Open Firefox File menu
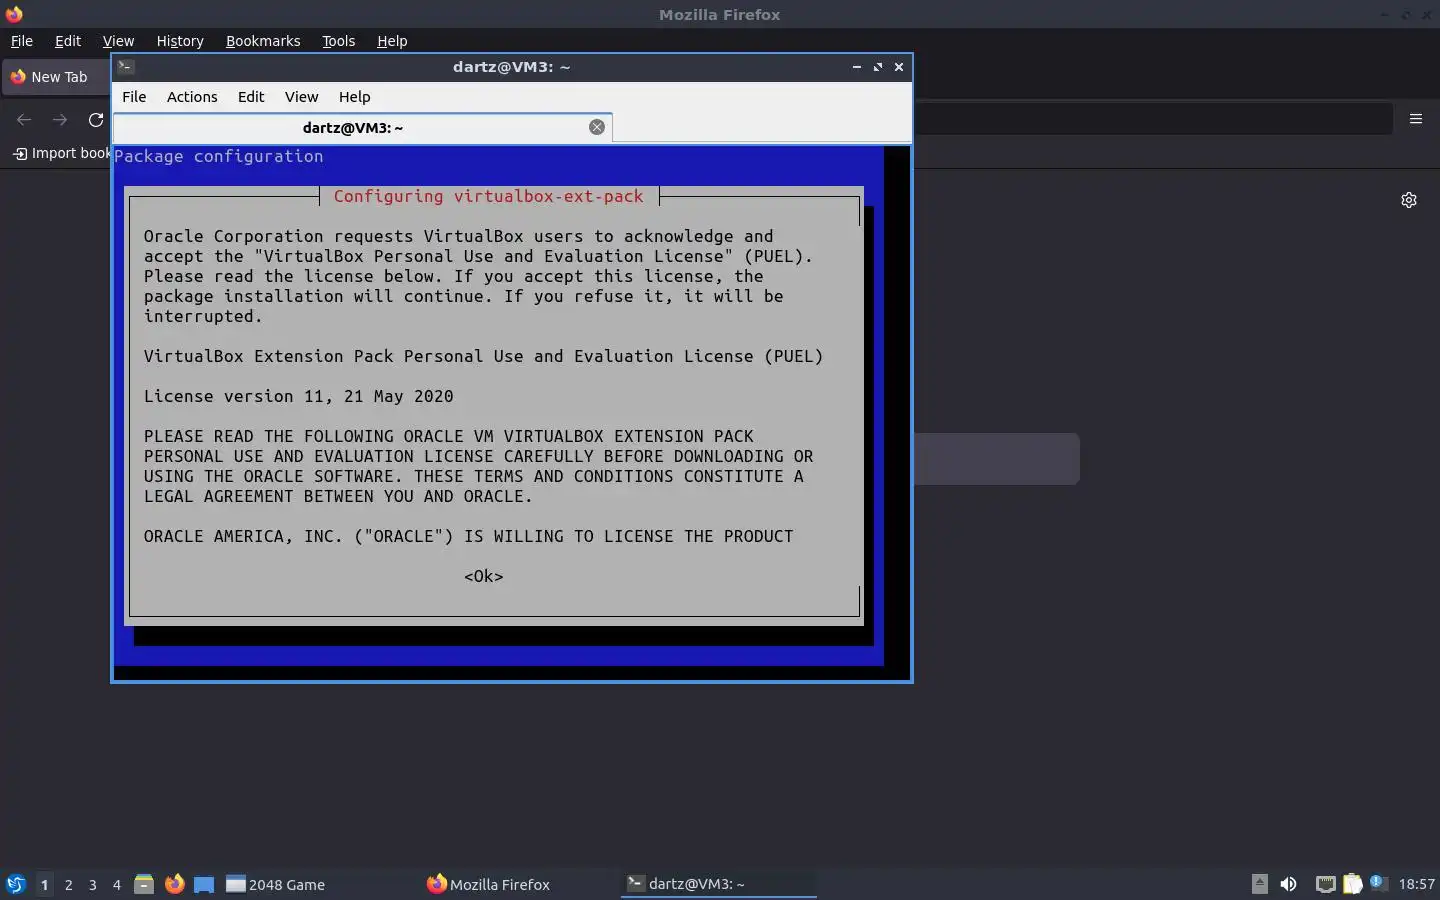Screen dimensions: 1440x900 [x=21, y=41]
